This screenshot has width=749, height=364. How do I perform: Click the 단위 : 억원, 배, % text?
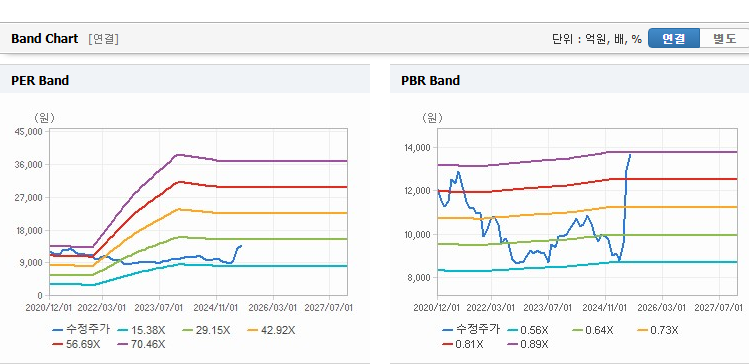[597, 39]
